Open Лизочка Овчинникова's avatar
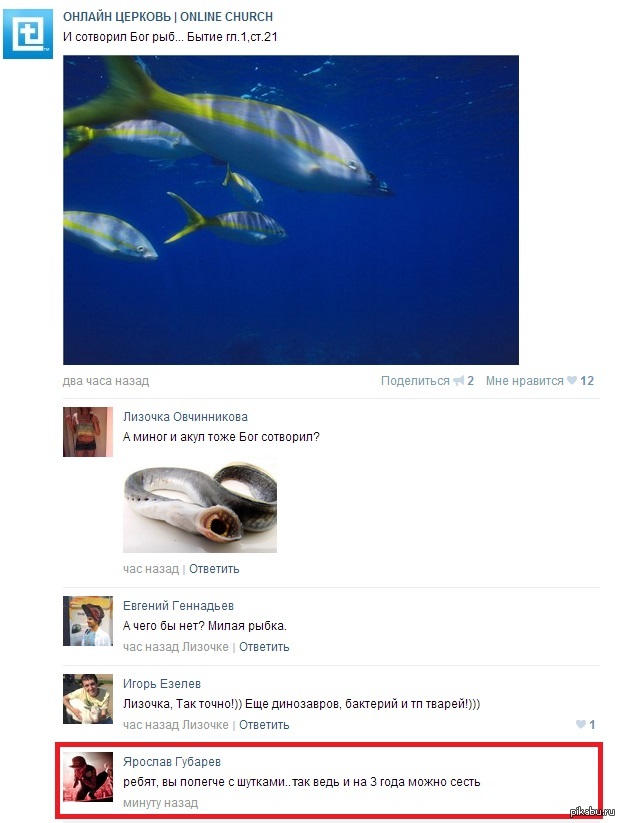Screen dimensions: 620x823 click(x=88, y=432)
